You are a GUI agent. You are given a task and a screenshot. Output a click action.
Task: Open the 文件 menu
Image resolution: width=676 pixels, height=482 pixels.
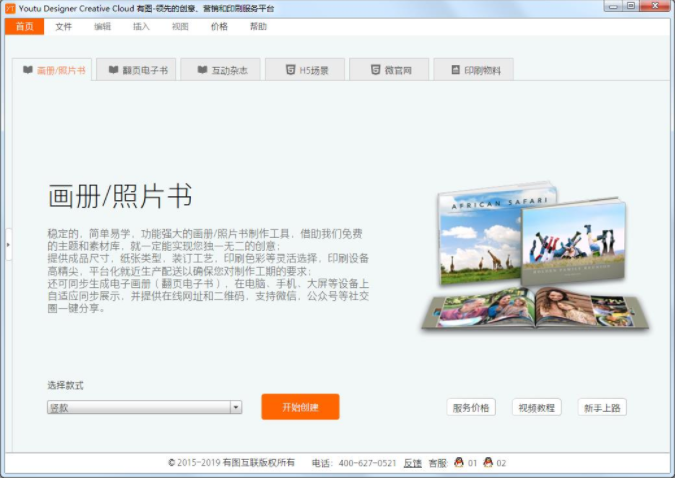(x=63, y=27)
